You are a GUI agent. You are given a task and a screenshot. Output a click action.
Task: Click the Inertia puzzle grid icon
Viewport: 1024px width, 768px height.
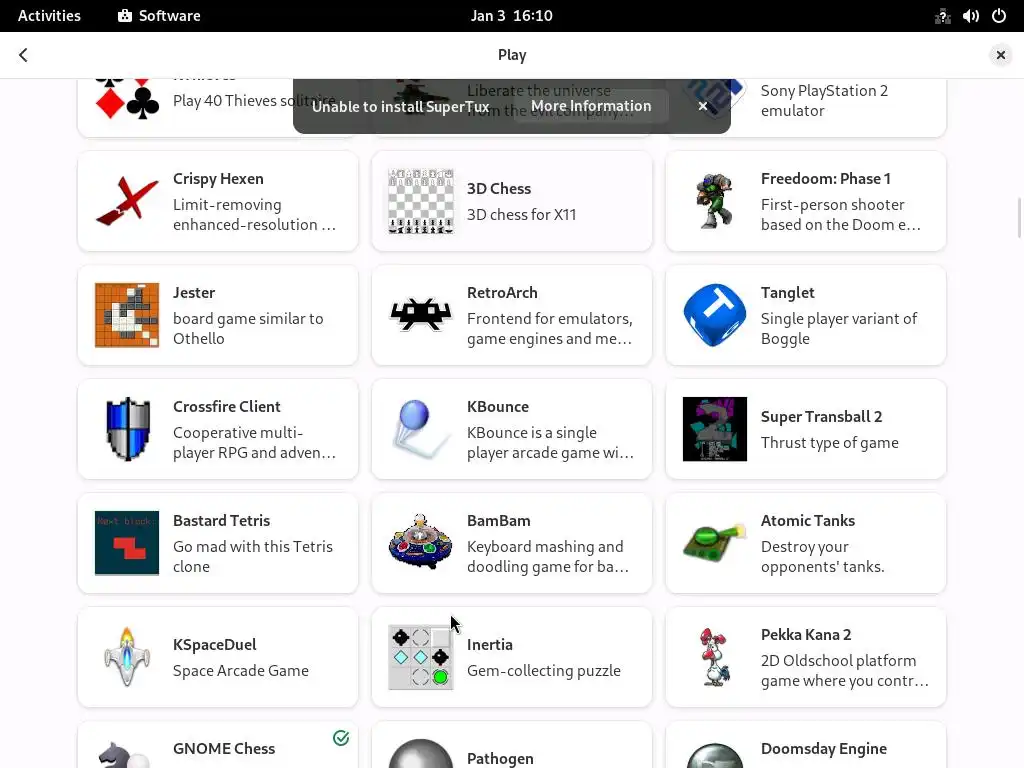(x=421, y=657)
